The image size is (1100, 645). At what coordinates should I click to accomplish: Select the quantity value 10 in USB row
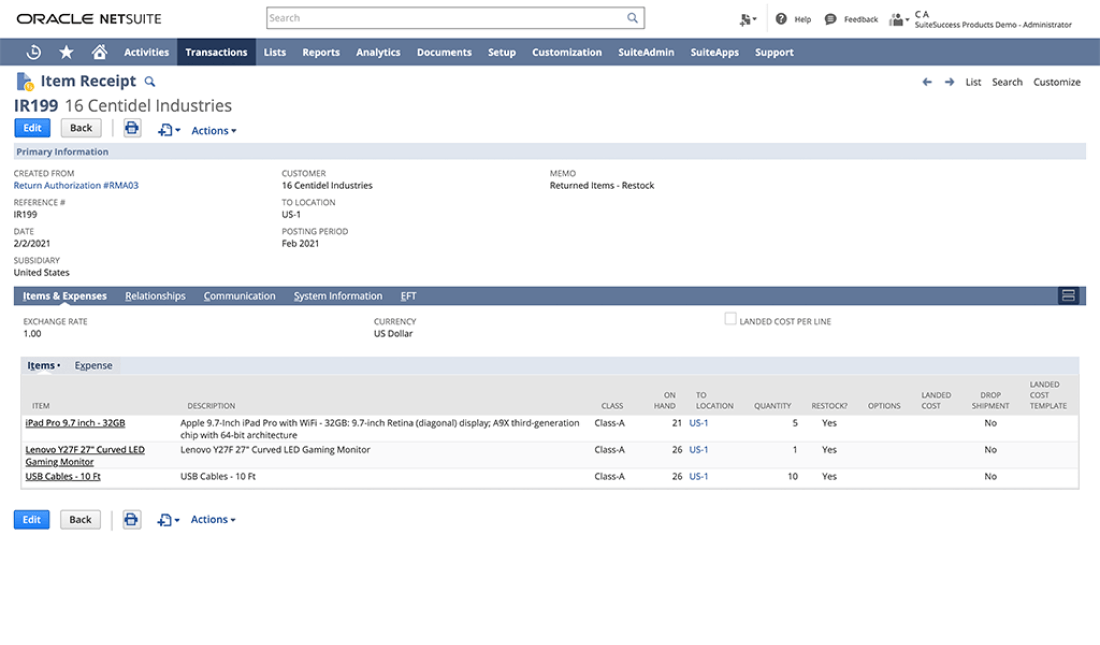[793, 477]
